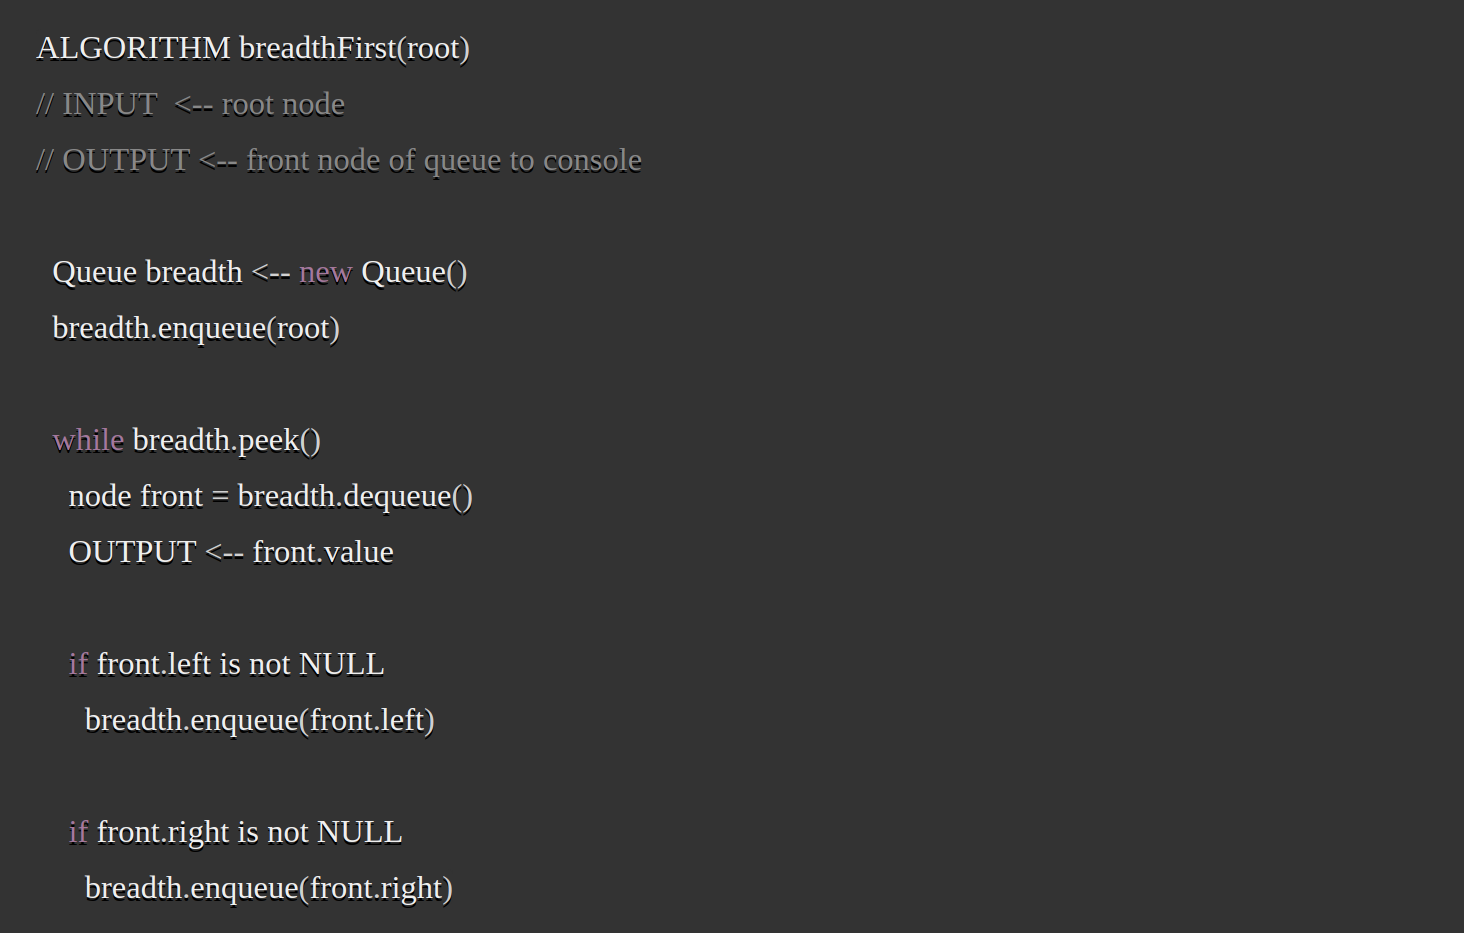Image resolution: width=1464 pixels, height=933 pixels.
Task: Click the 'while' keyword
Action: (x=88, y=440)
